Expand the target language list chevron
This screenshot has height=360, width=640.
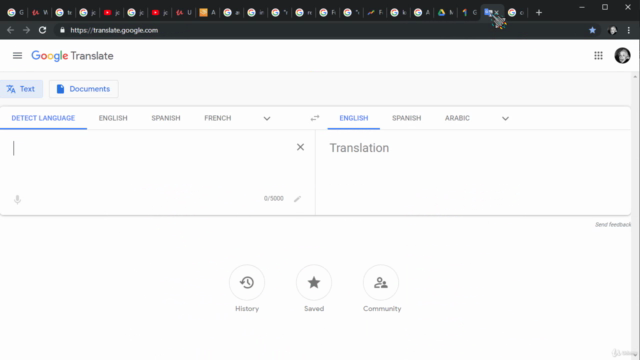[x=505, y=119]
